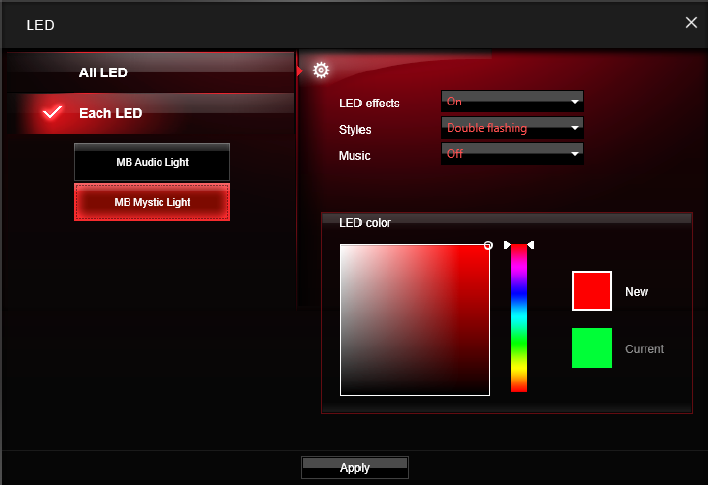708x485 pixels.
Task: Click the white corner of the saturation square
Action: (343, 248)
